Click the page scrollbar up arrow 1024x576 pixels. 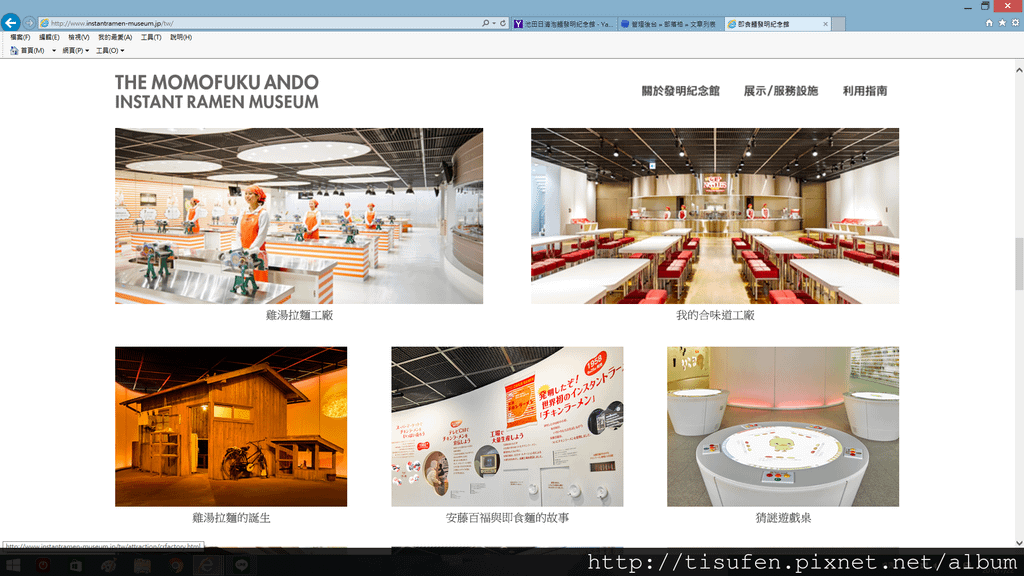pyautogui.click(x=1019, y=69)
